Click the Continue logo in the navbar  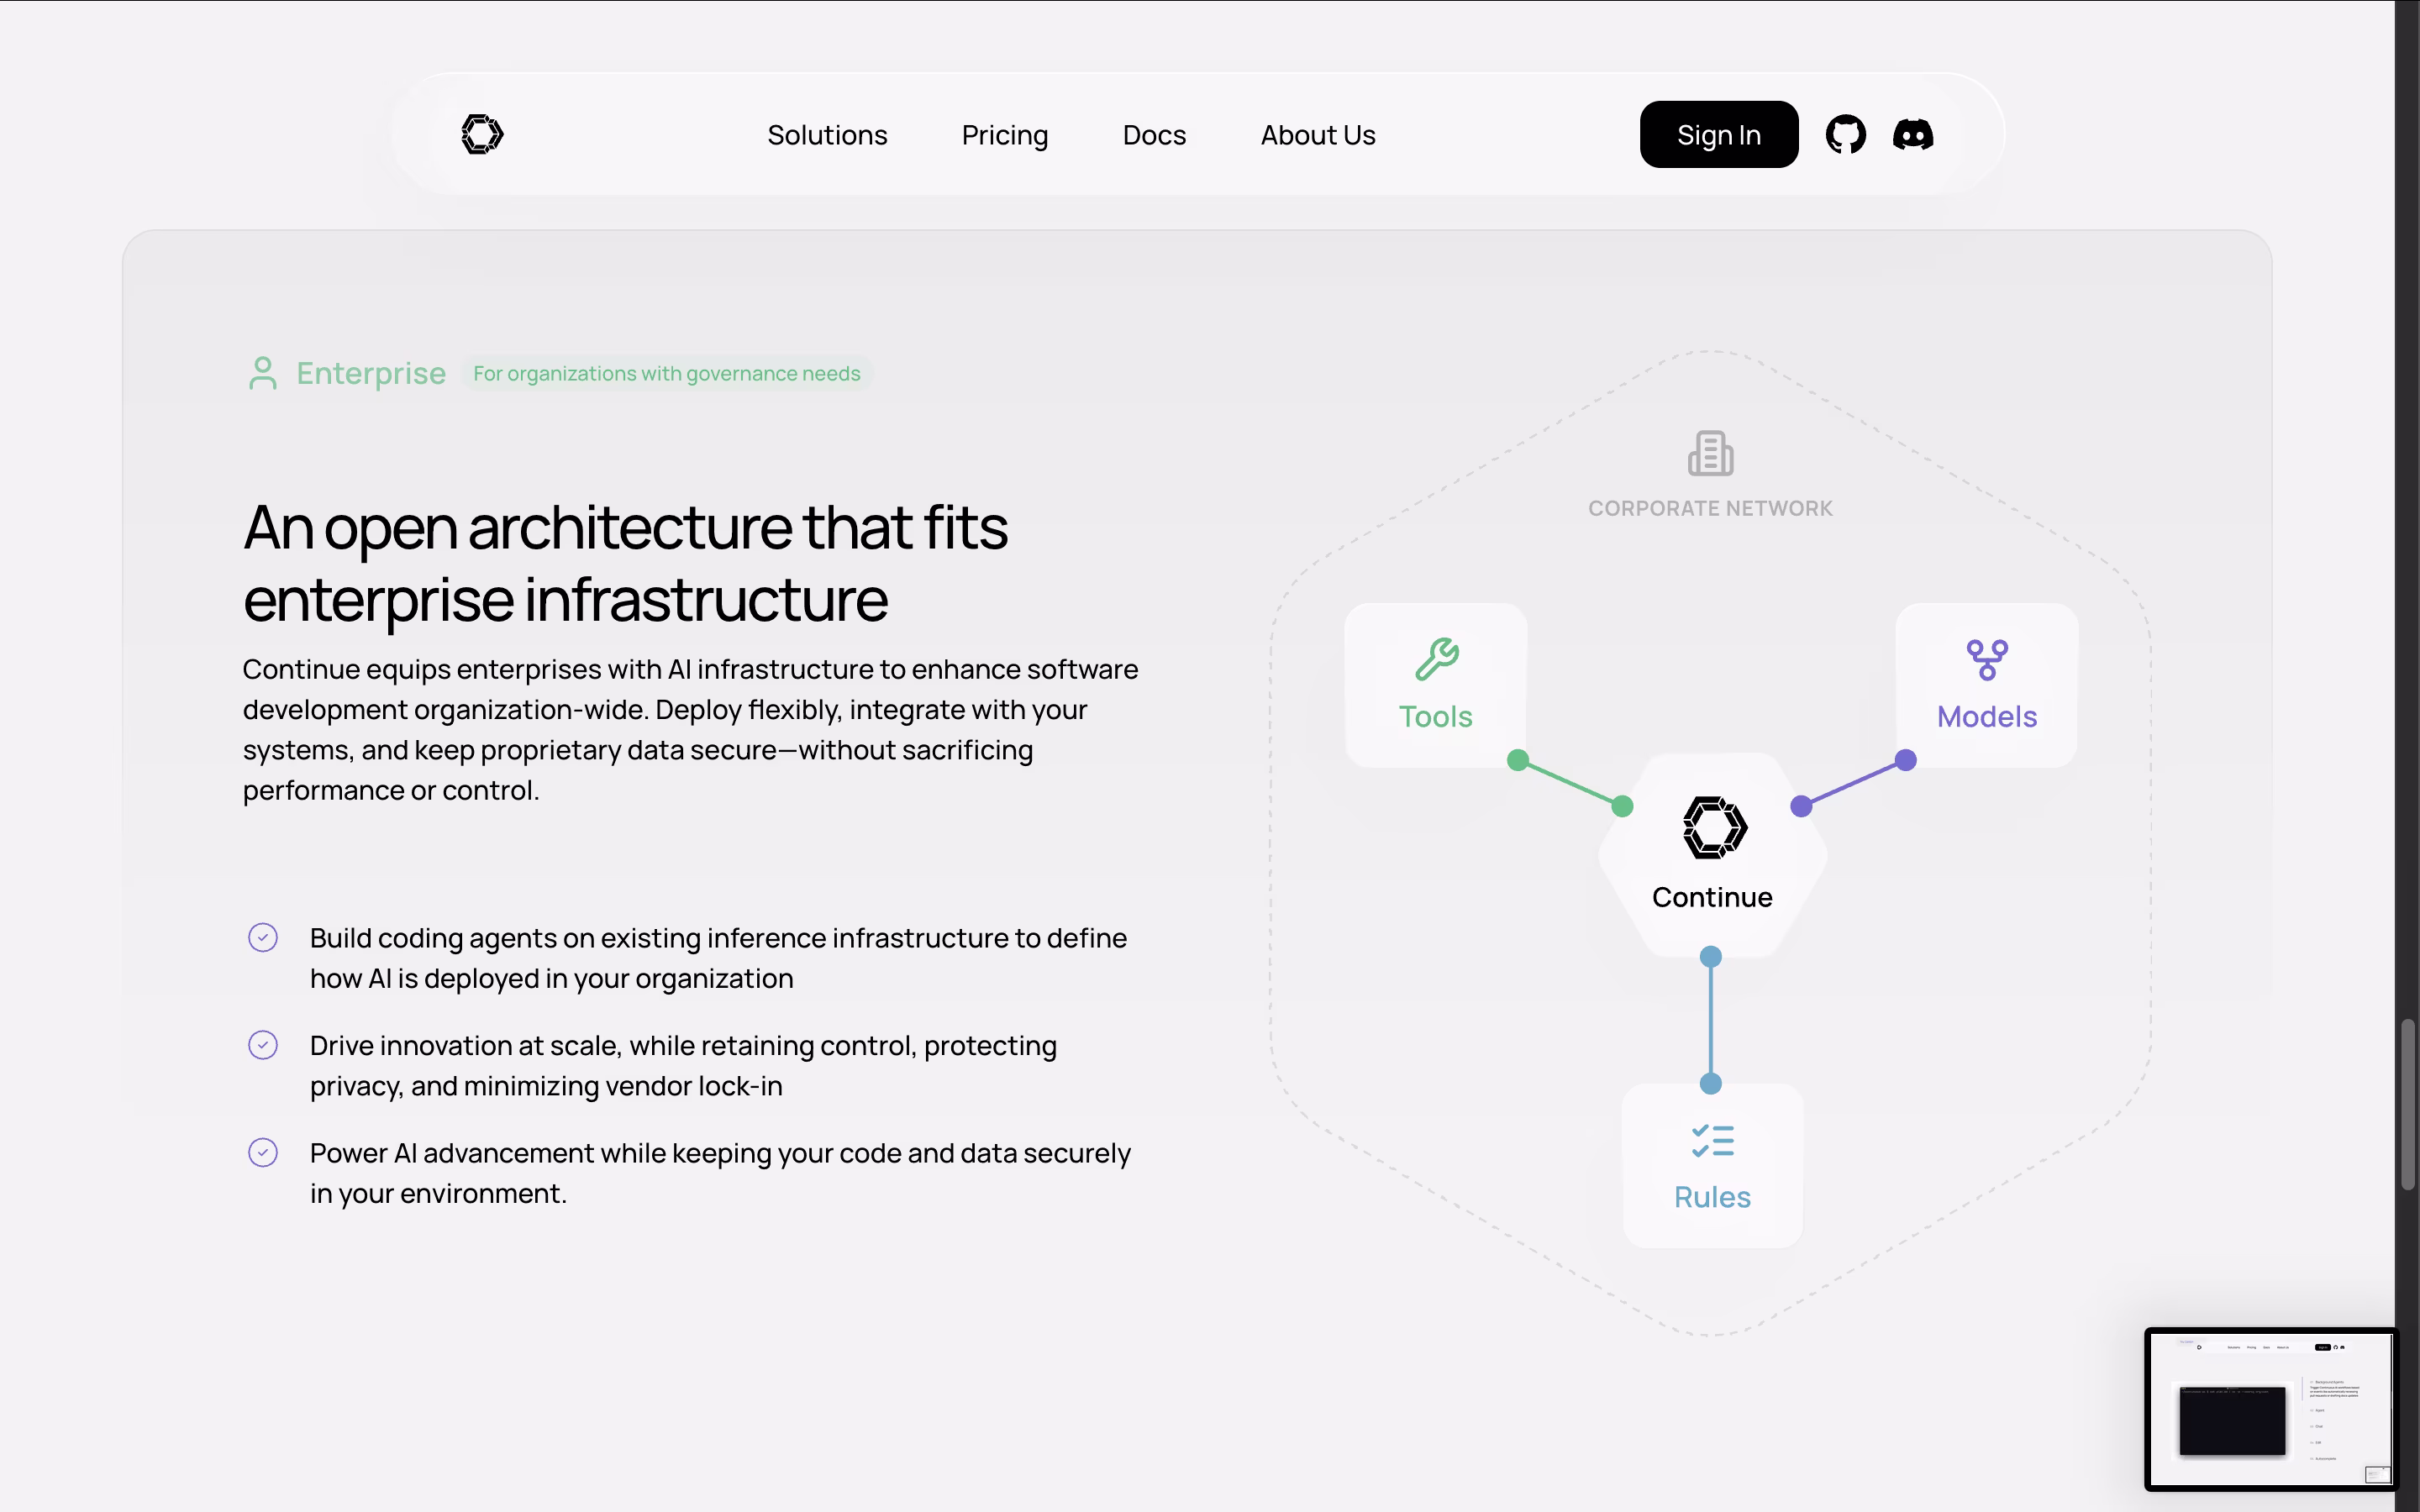(x=482, y=134)
